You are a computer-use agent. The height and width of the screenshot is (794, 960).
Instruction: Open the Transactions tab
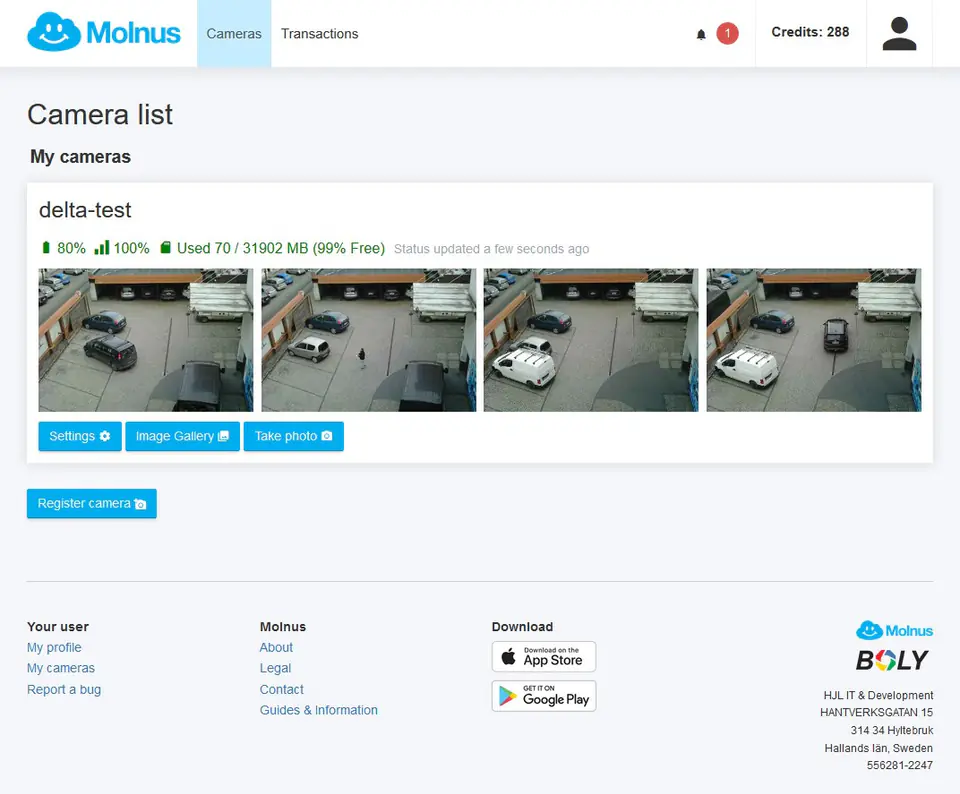pos(319,34)
